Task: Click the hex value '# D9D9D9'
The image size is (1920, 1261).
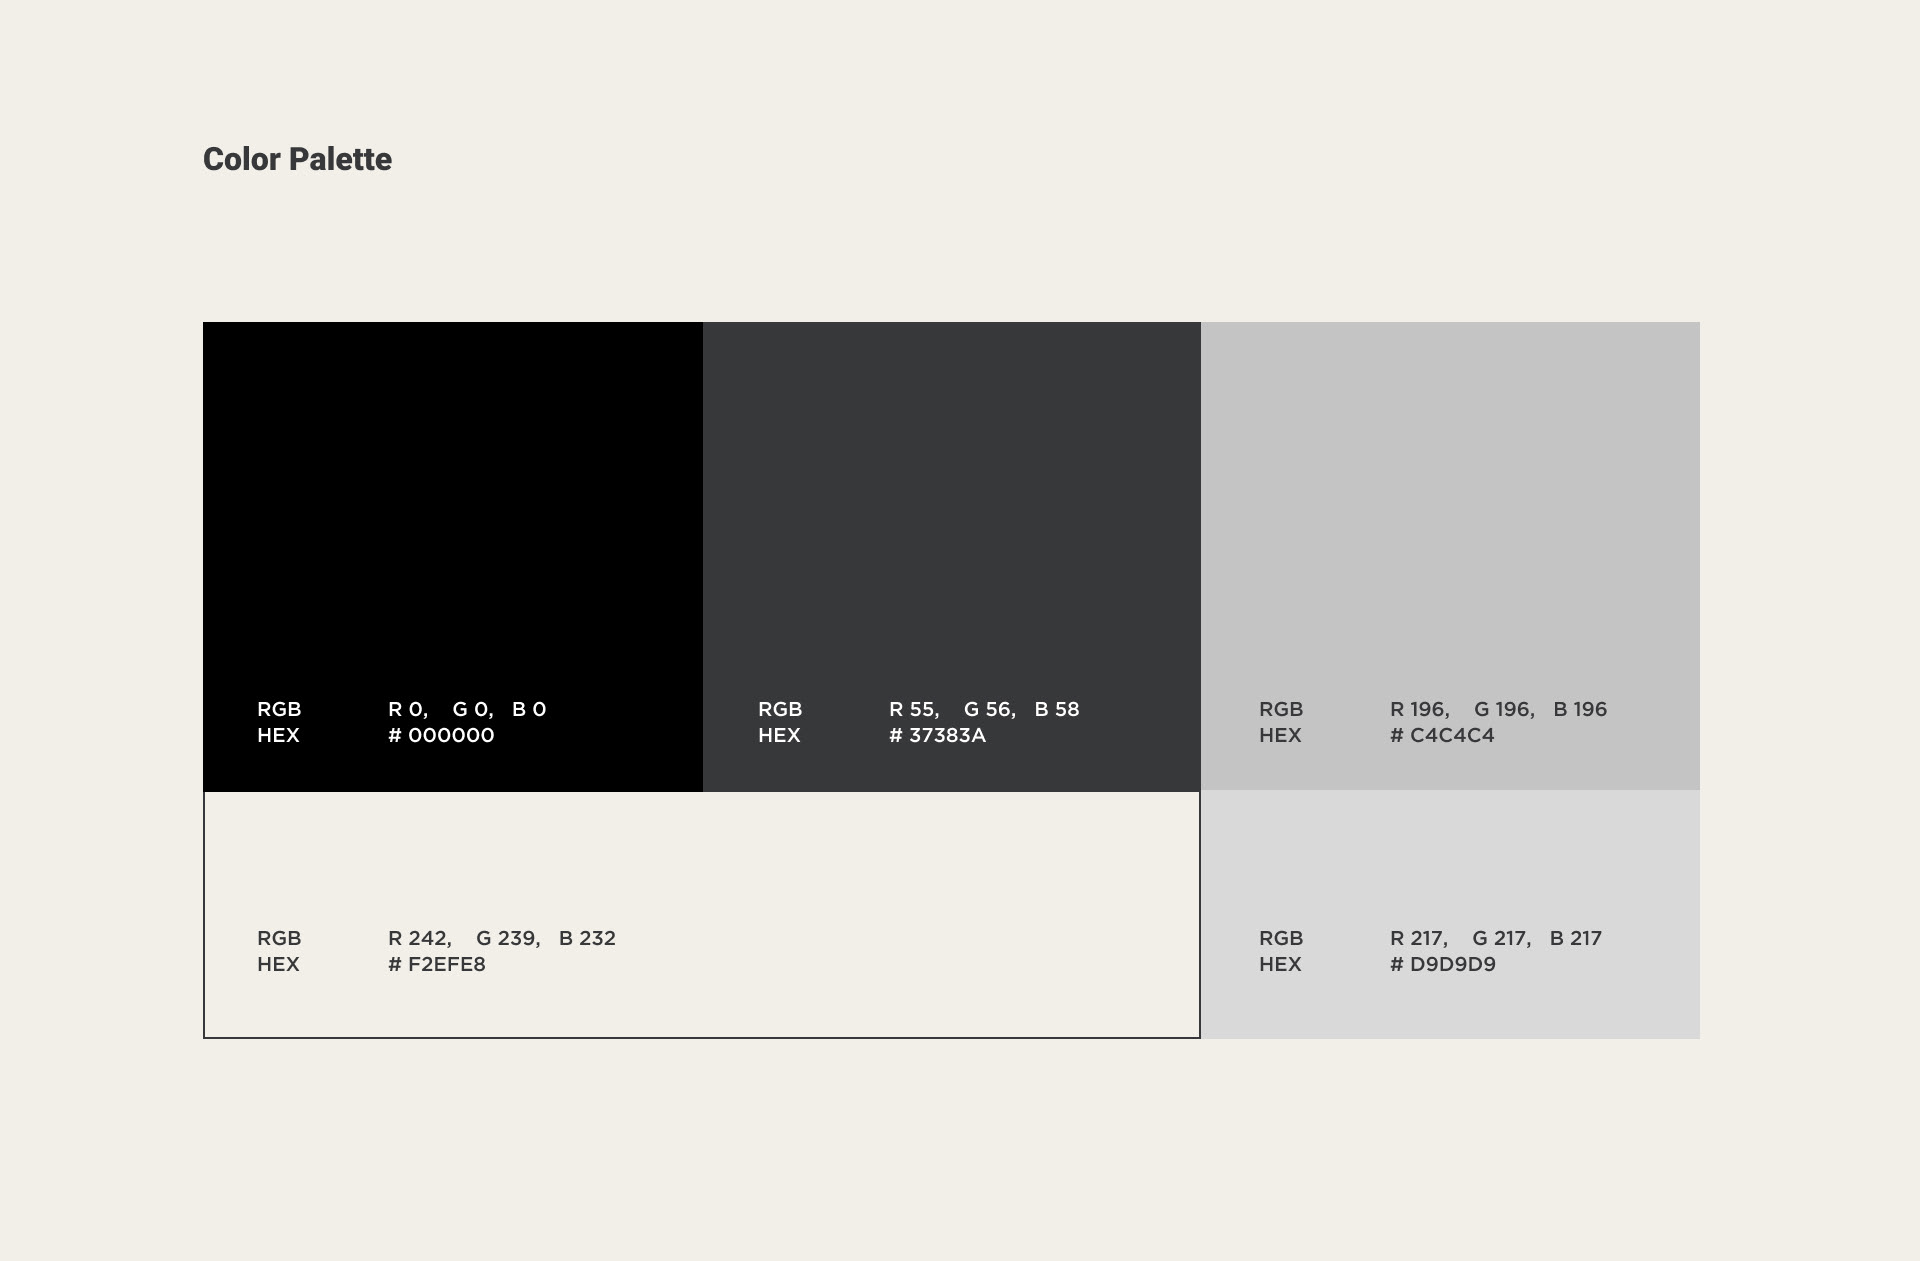Action: click(1443, 964)
